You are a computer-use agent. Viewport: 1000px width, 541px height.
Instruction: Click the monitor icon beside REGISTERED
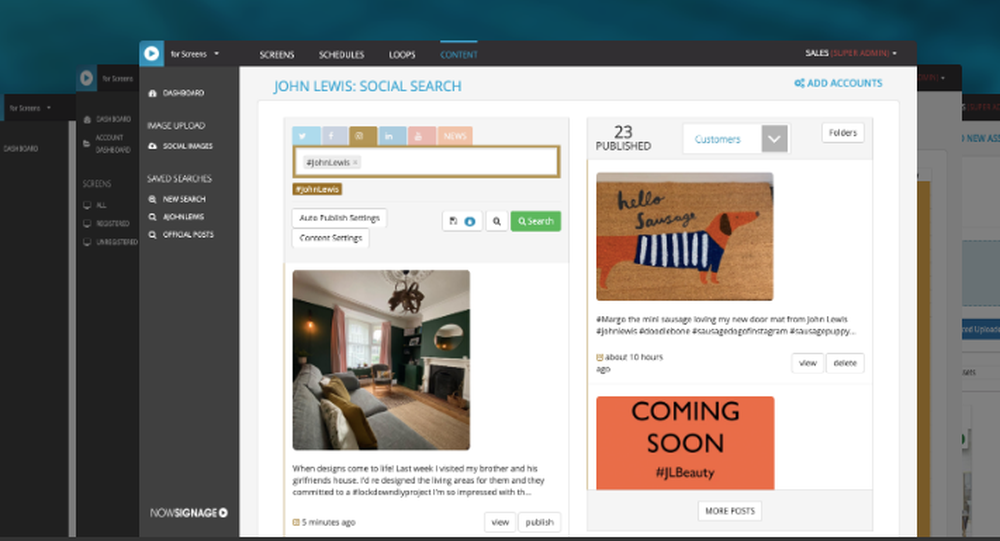(87, 224)
